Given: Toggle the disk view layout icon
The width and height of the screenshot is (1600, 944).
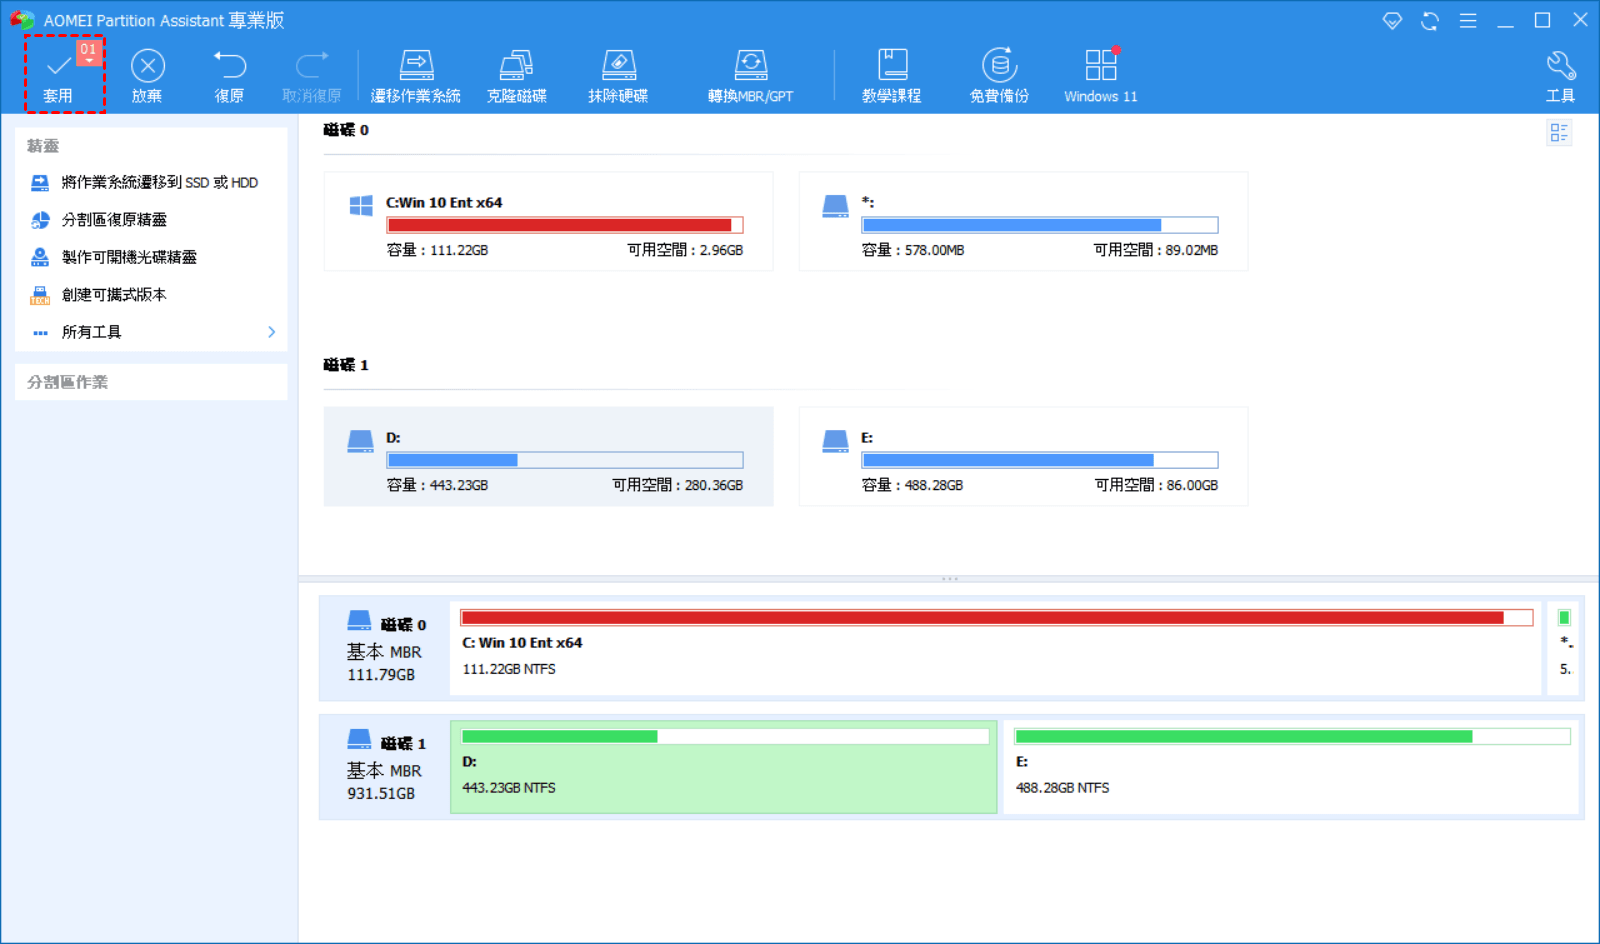Looking at the screenshot, I should pyautogui.click(x=1559, y=132).
